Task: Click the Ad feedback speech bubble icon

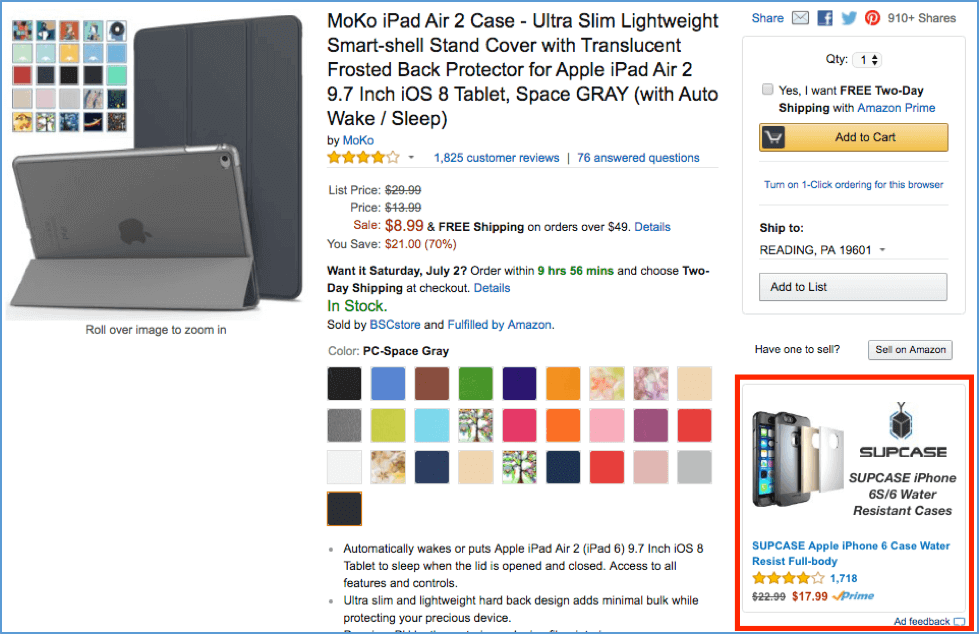Action: (957, 621)
